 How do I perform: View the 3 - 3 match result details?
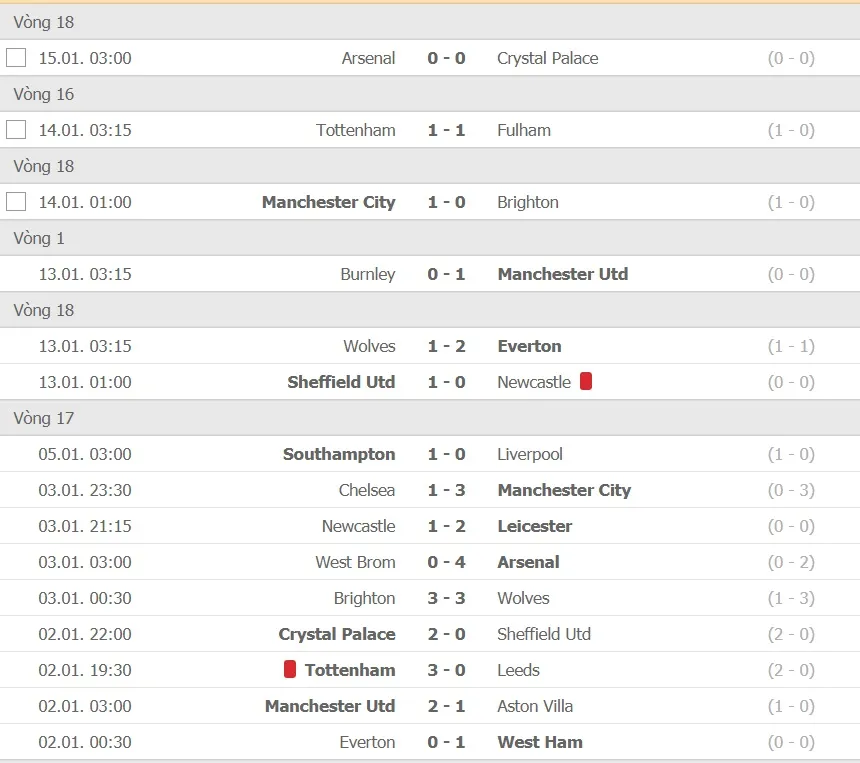446,598
